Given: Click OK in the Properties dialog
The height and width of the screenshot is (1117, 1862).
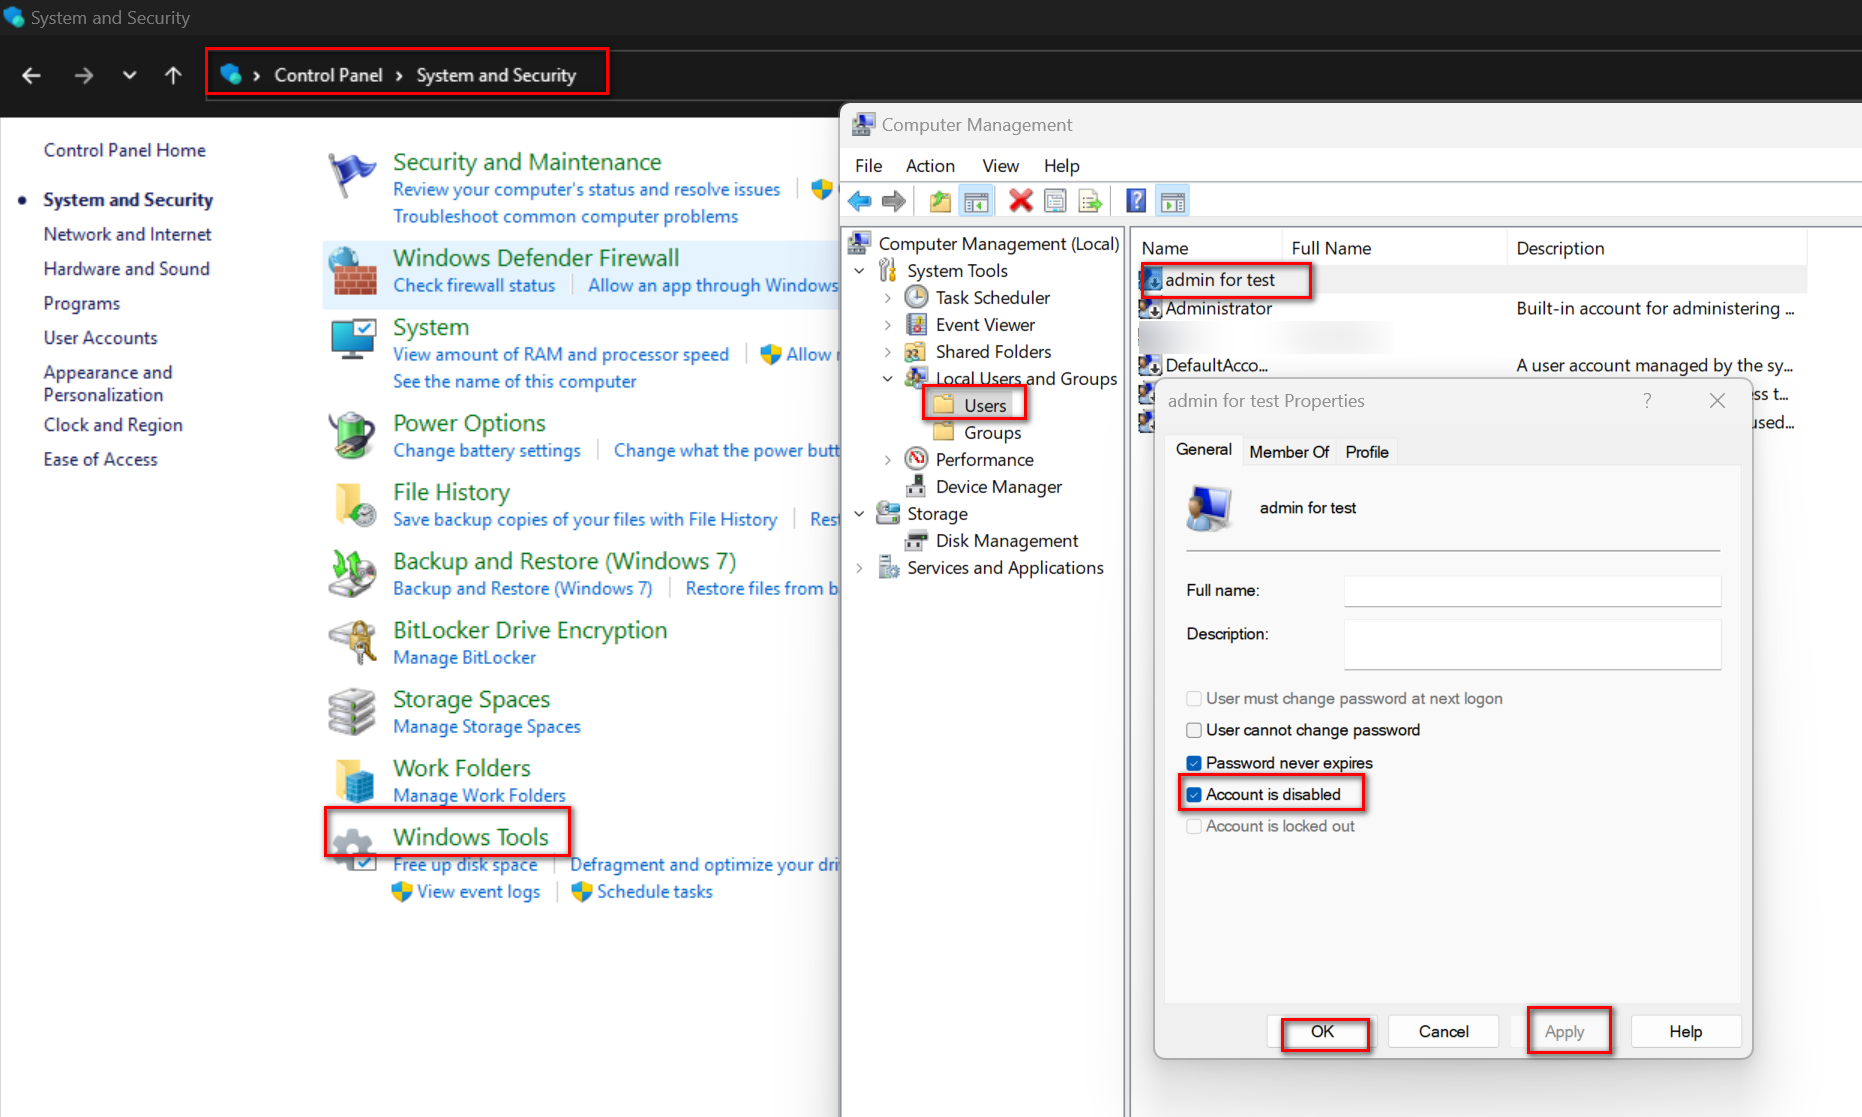Looking at the screenshot, I should click(x=1322, y=1032).
